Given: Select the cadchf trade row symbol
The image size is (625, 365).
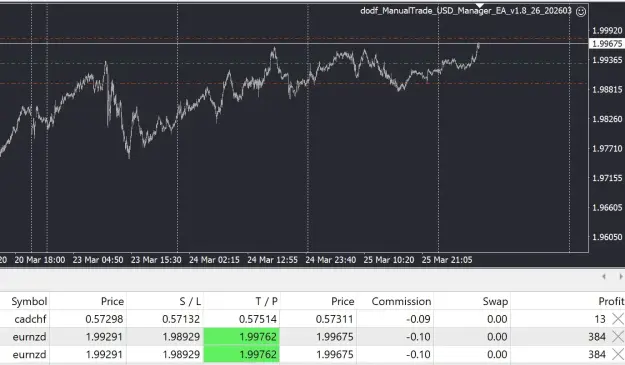Looking at the screenshot, I should pos(30,319).
